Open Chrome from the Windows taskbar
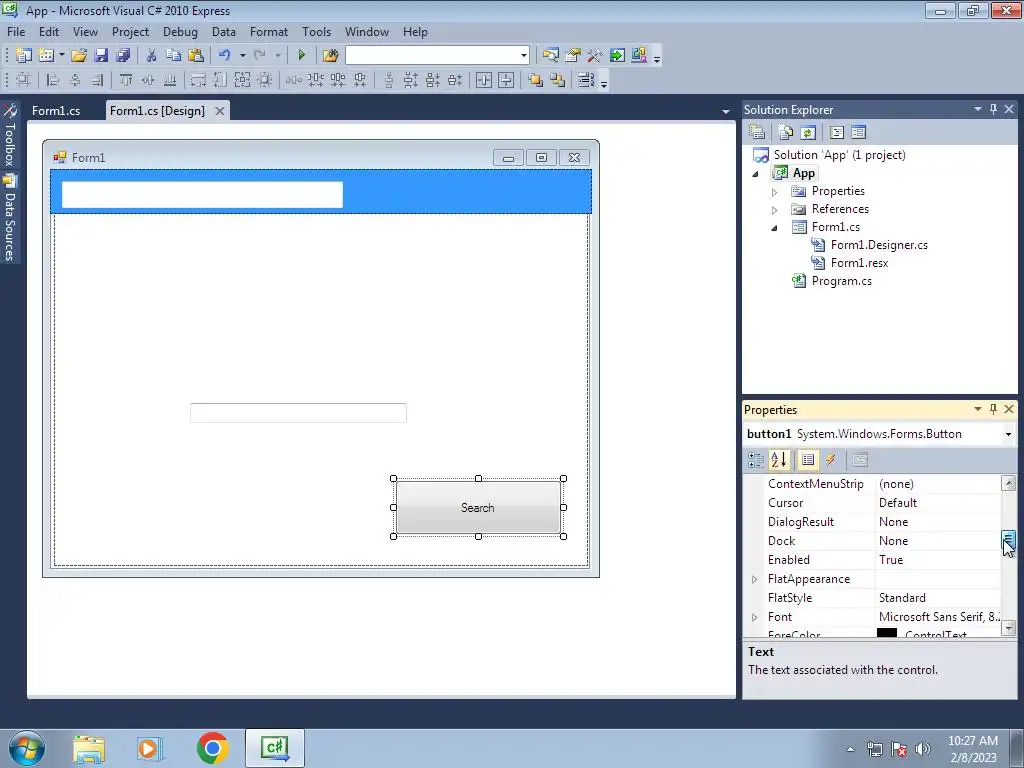This screenshot has height=768, width=1024. tap(212, 748)
